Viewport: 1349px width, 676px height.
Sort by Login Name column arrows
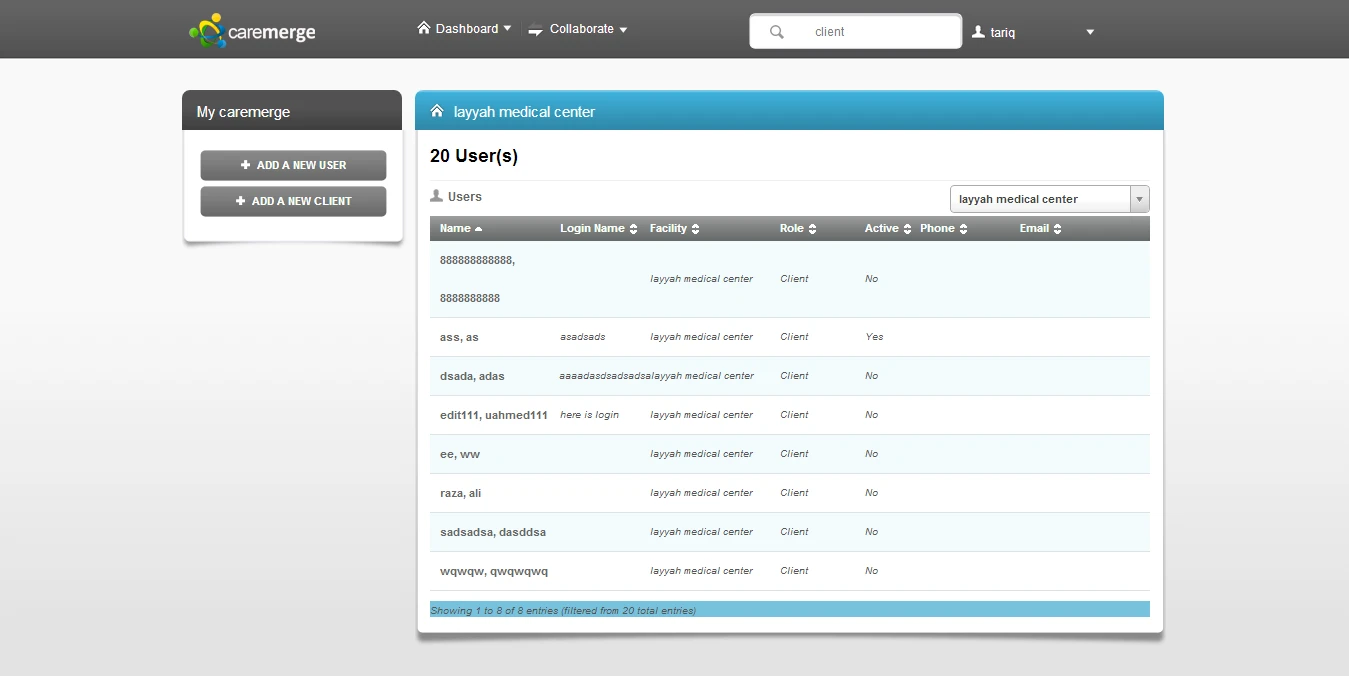633,229
